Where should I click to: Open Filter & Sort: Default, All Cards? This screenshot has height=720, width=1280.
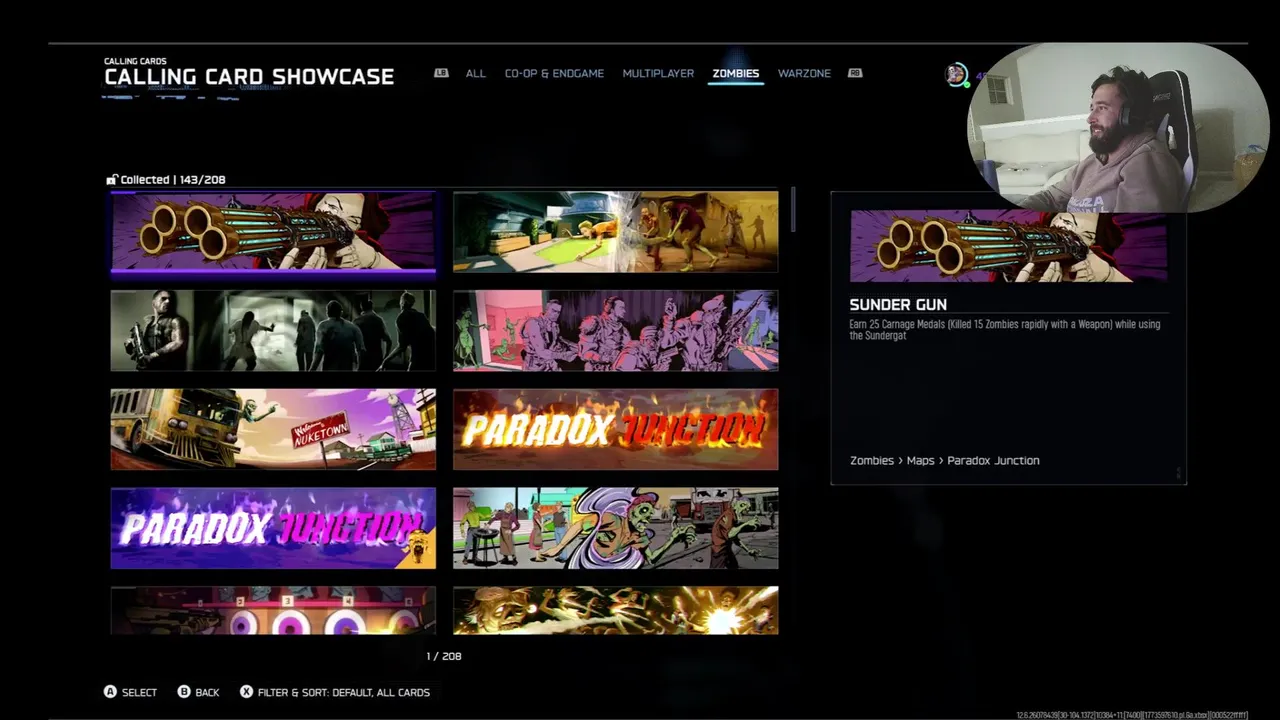point(344,692)
